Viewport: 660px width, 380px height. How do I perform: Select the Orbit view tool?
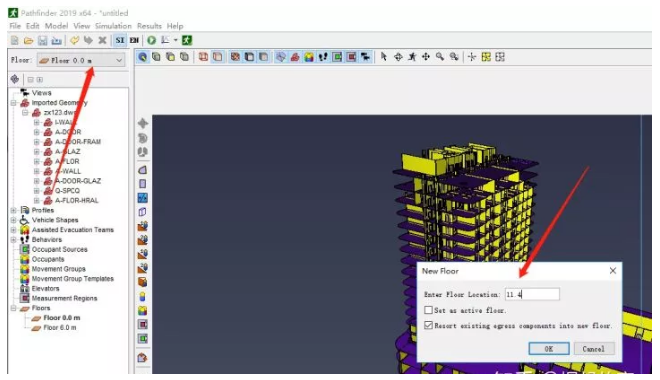[398, 56]
